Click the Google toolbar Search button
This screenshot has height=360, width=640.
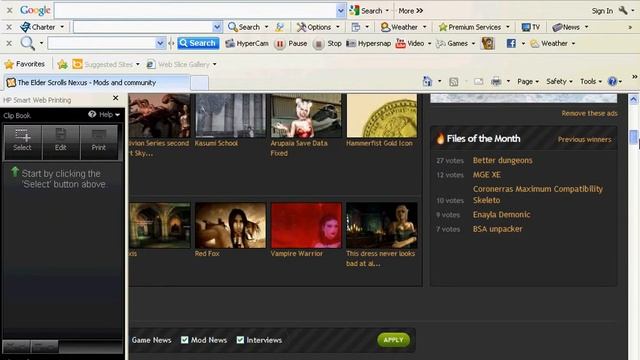(366, 11)
